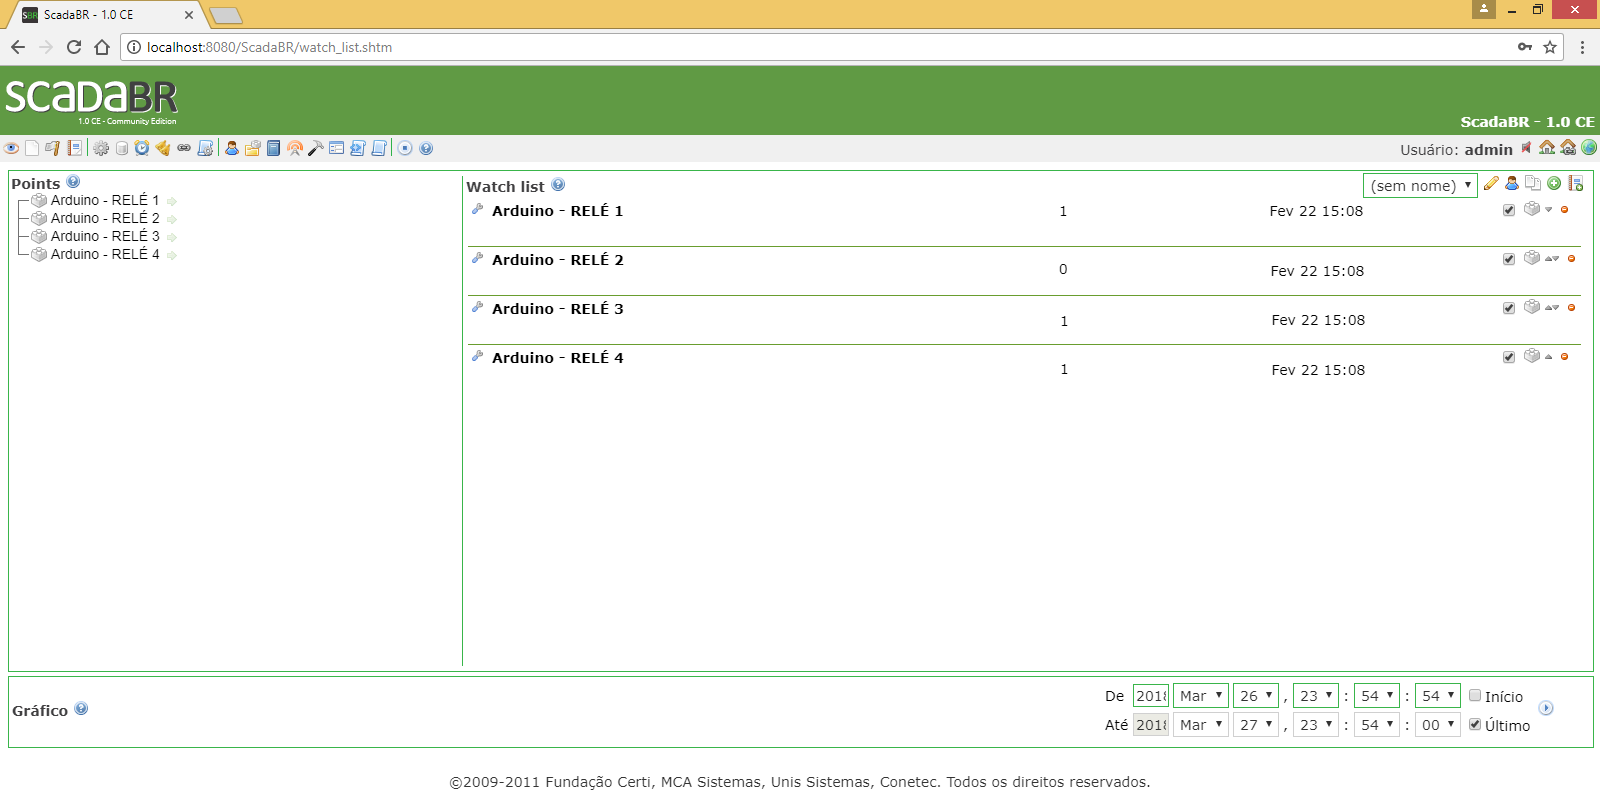Image resolution: width=1600 pixels, height=801 pixels.
Task: Open watch list user sharing icon
Action: [1512, 183]
